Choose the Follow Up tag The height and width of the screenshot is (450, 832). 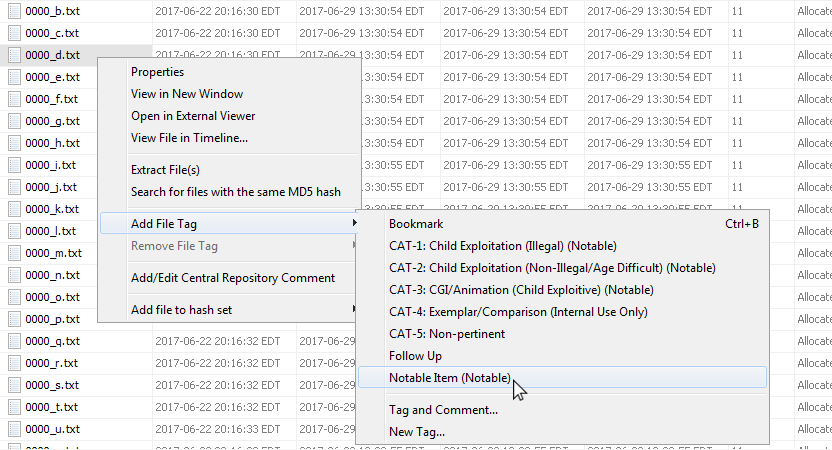[x=415, y=356]
